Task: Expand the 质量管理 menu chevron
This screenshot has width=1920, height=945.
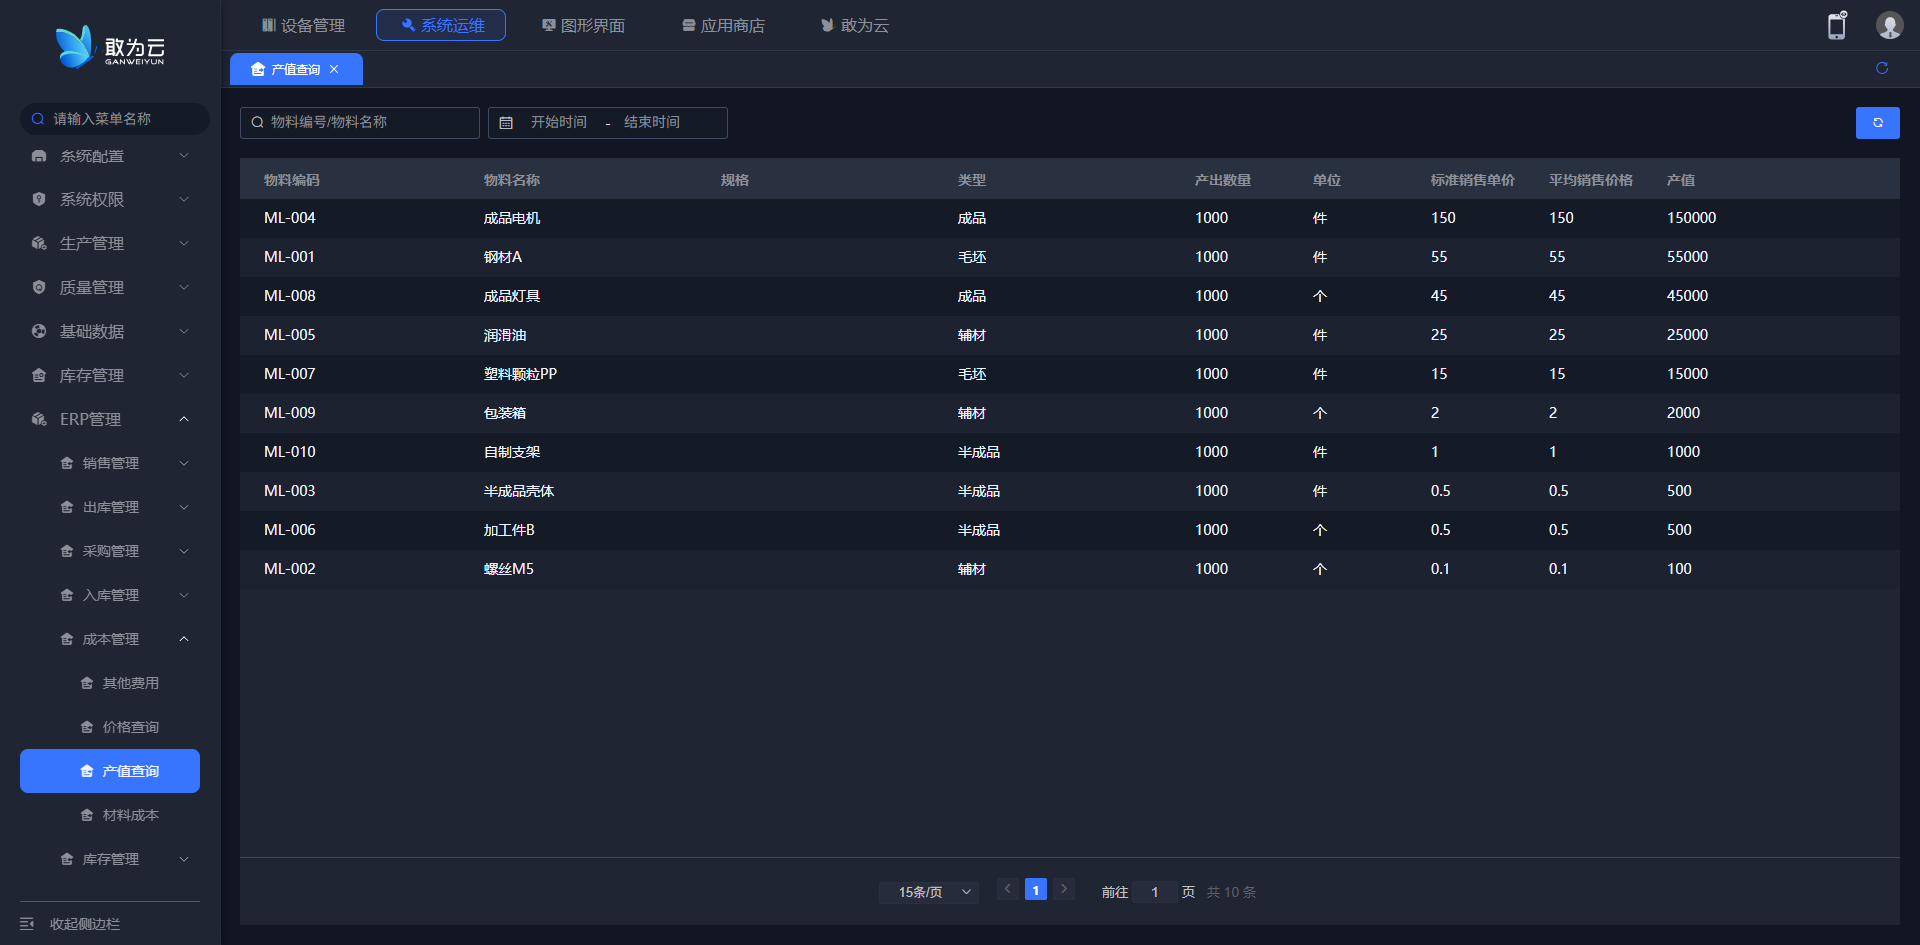Action: click(184, 287)
